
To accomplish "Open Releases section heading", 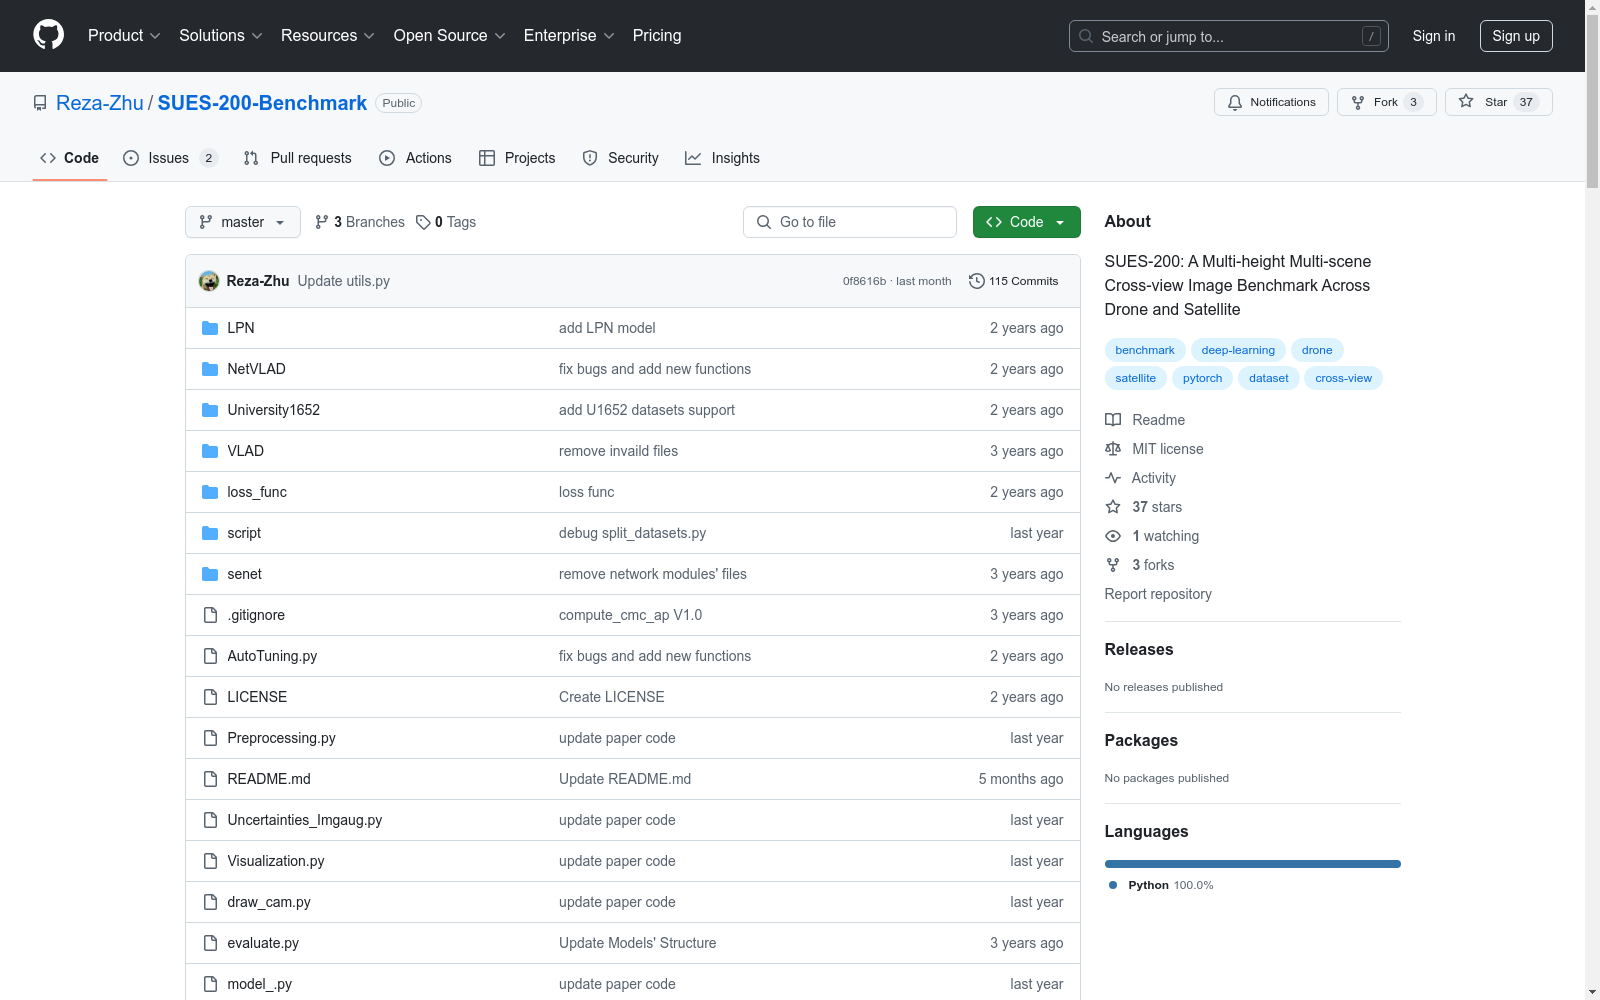I will click(1139, 649).
